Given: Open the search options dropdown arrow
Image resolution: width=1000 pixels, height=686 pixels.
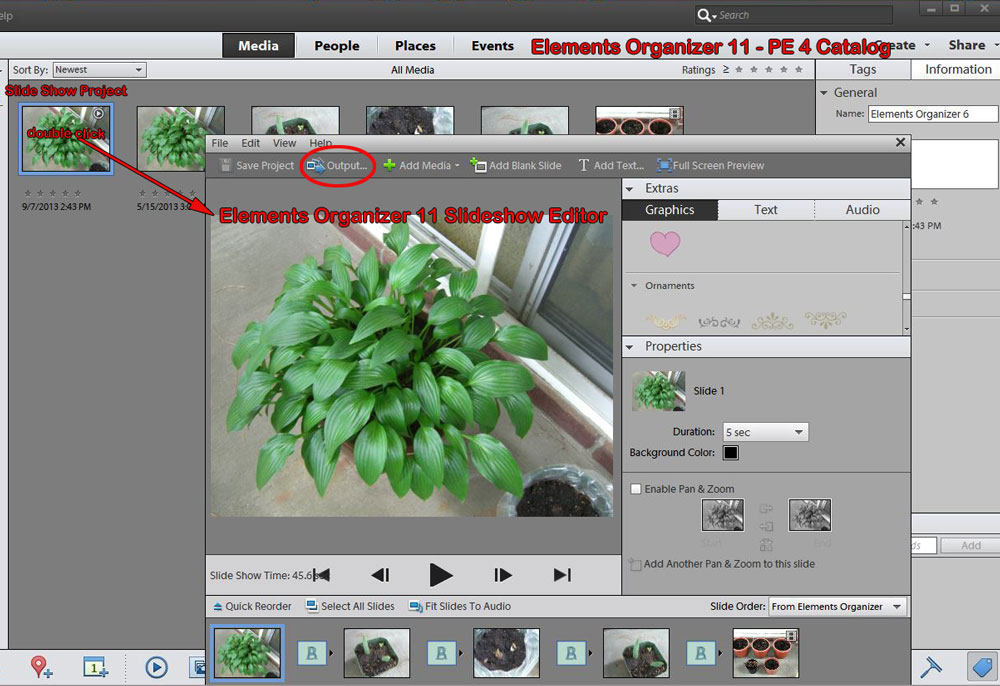Looking at the screenshot, I should pos(714,16).
